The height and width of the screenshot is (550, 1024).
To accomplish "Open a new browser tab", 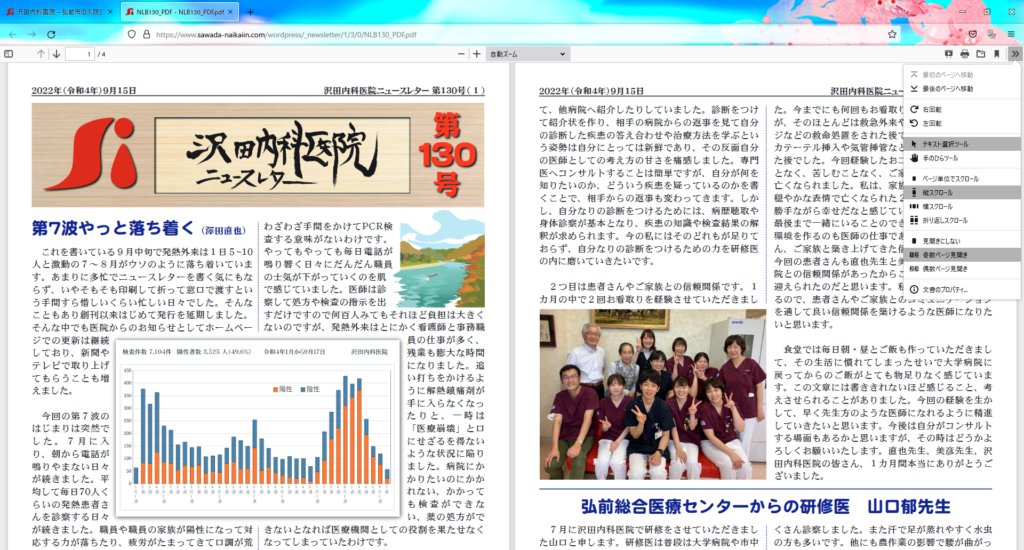I will coord(250,12).
